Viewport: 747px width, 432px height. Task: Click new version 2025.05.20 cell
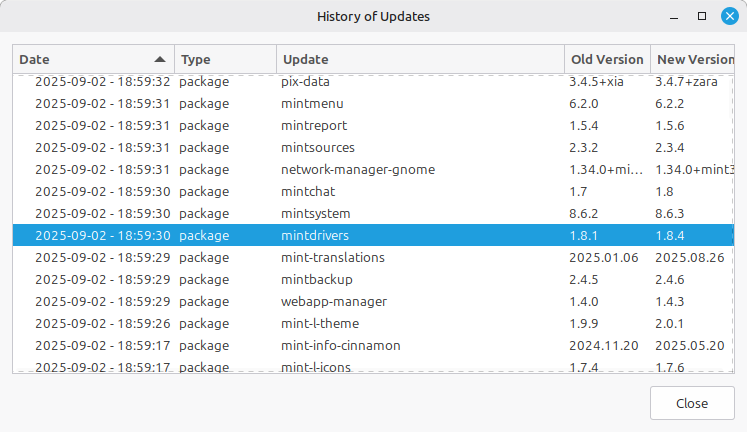(689, 345)
